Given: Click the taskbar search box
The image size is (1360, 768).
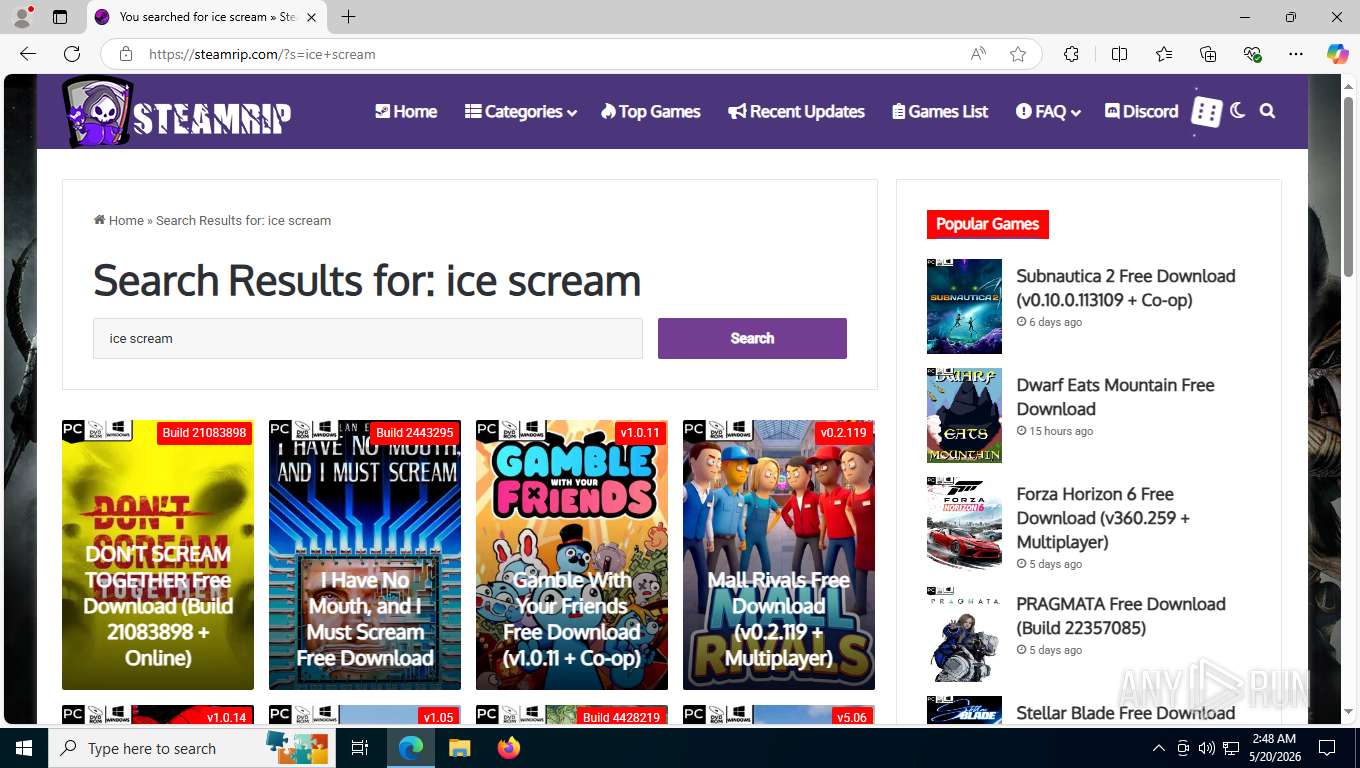Looking at the screenshot, I should click(193, 748).
